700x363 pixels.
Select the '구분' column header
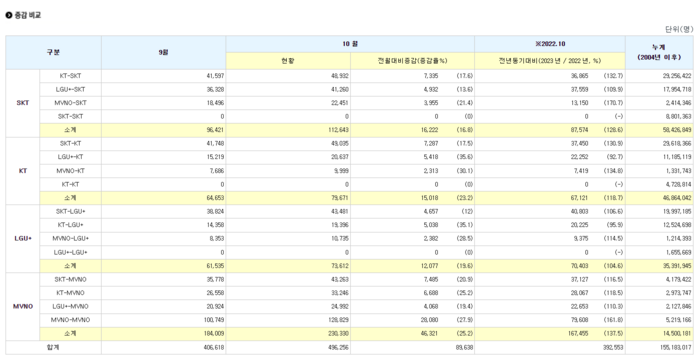[53, 52]
